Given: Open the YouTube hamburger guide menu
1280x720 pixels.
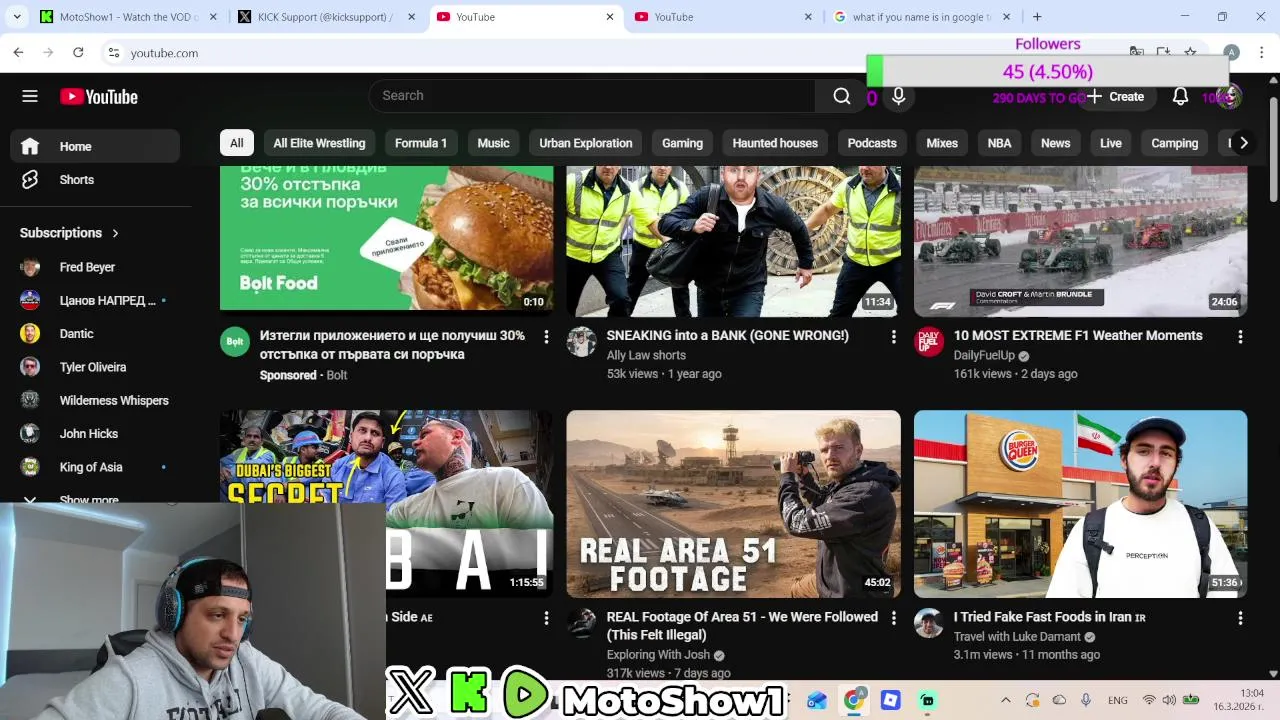Looking at the screenshot, I should click(30, 96).
